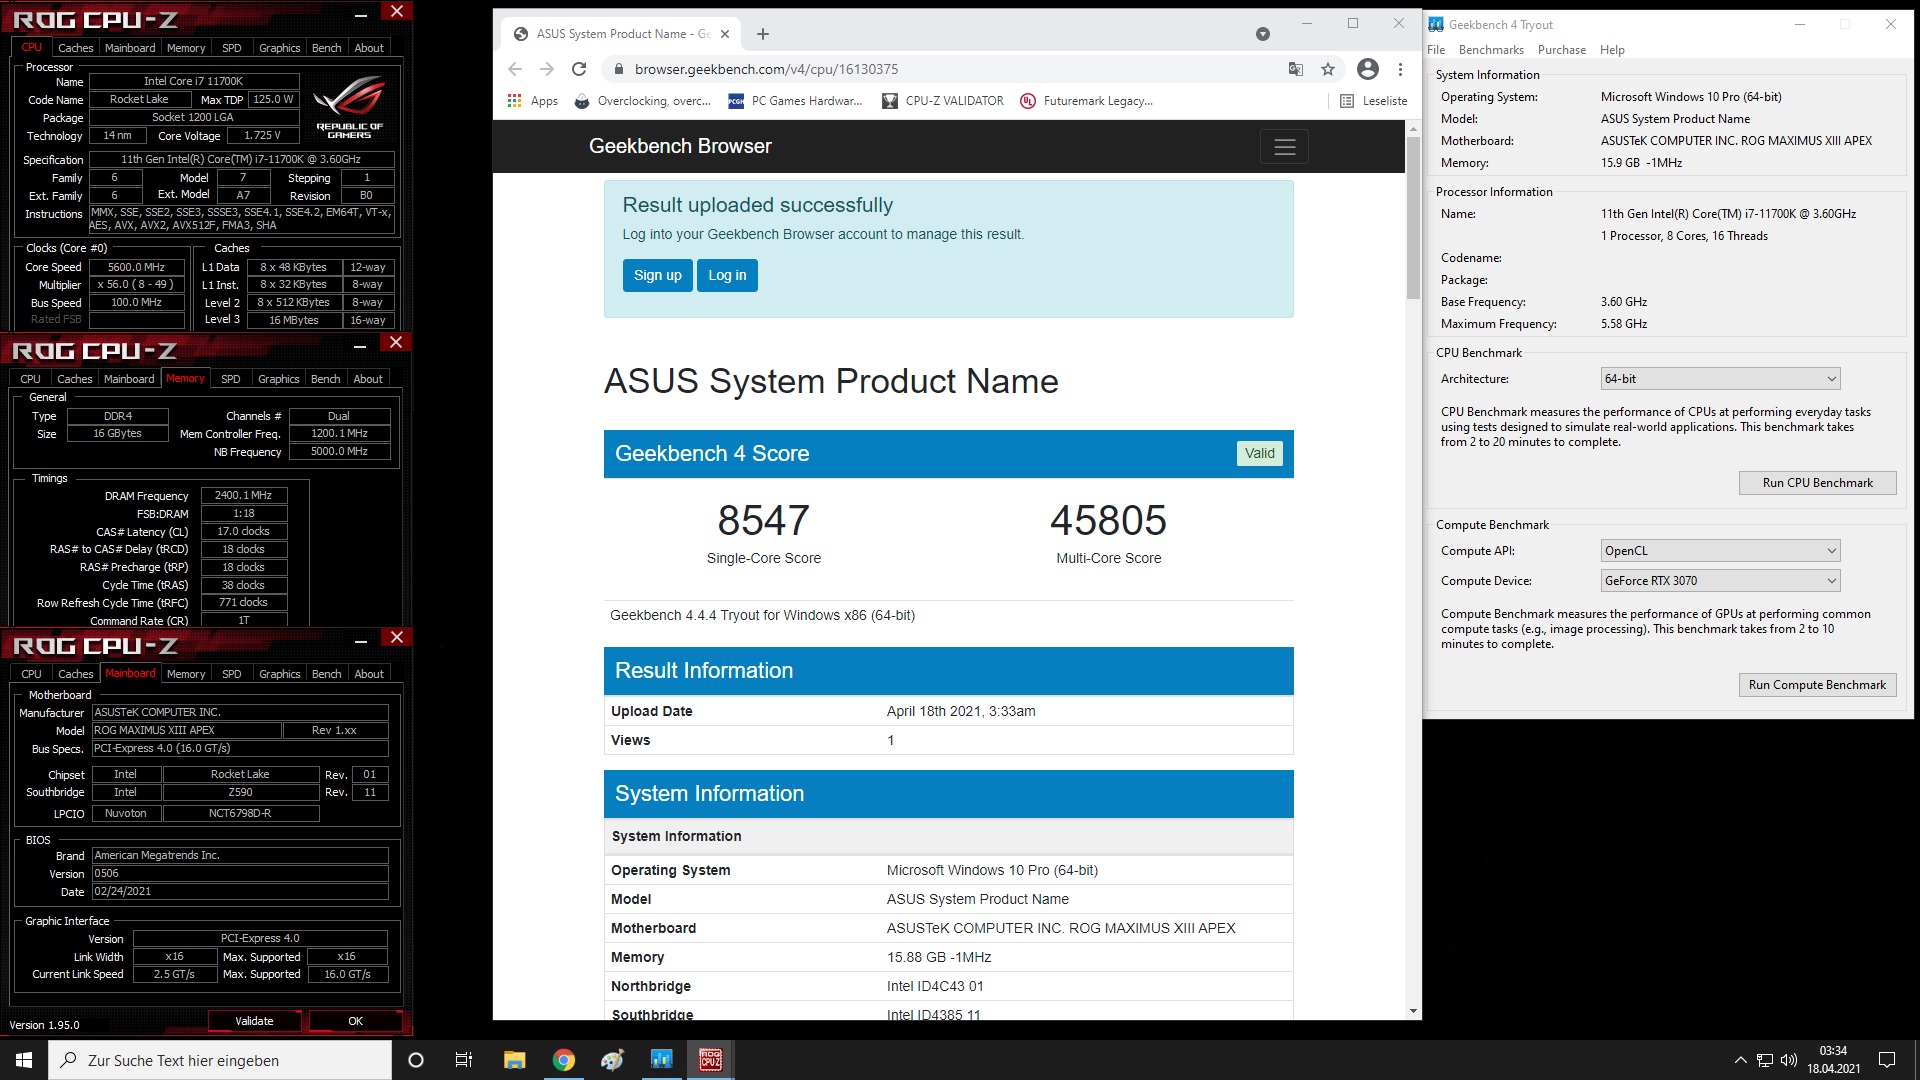Bookmark this page with the star icon
The height and width of the screenshot is (1080, 1920).
(1328, 69)
